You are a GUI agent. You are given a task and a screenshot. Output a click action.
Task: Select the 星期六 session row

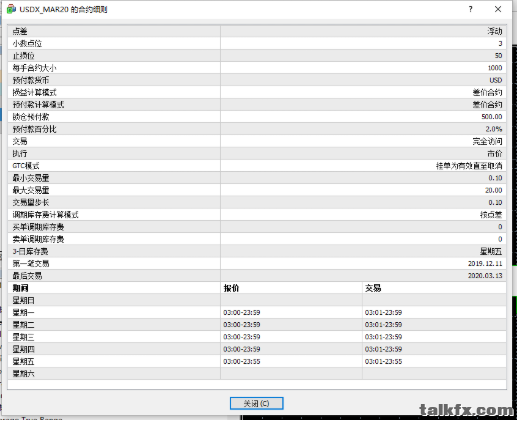coord(257,374)
